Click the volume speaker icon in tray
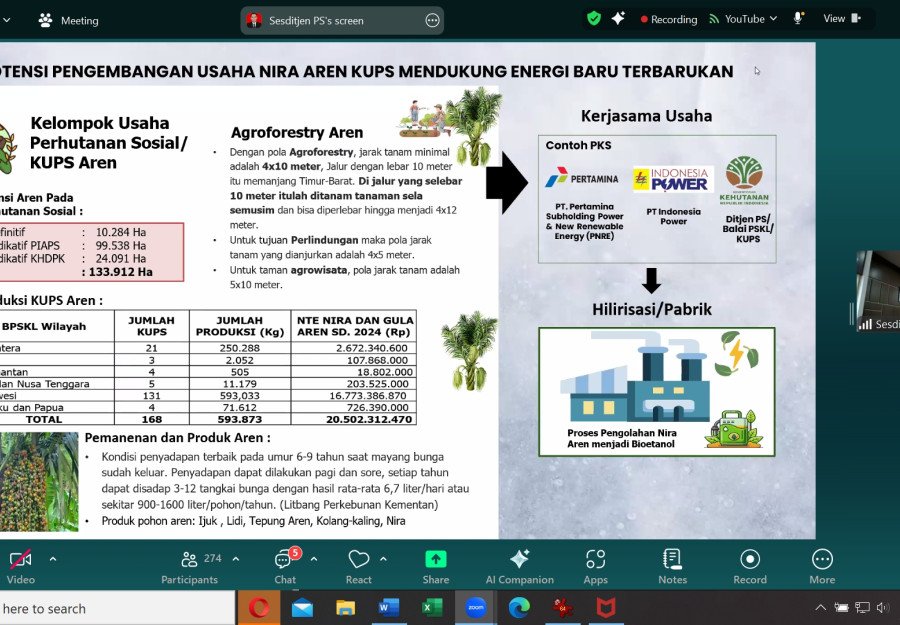900x625 pixels. (x=883, y=607)
